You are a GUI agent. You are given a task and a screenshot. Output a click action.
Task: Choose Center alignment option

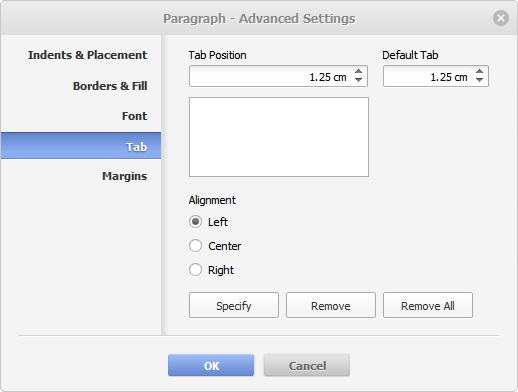click(196, 246)
